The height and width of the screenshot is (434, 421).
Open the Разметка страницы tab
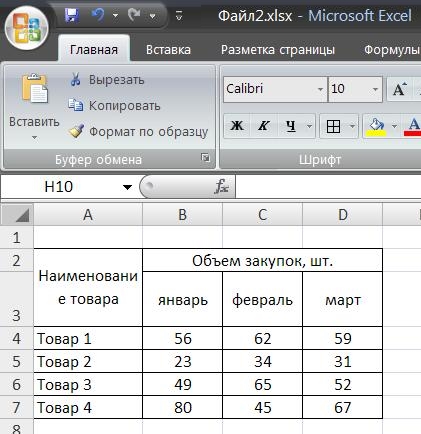point(278,50)
